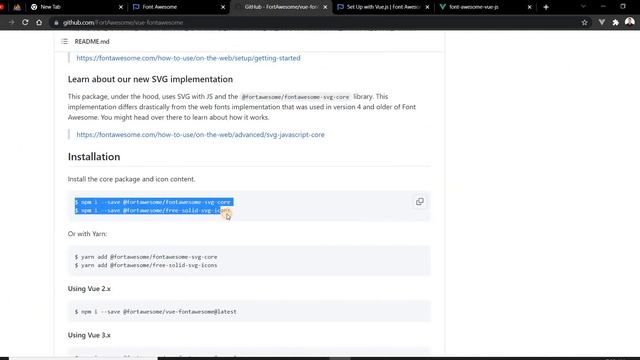Open the getting-started fontawesome.com link
The image size is (640, 360).
tap(188, 58)
